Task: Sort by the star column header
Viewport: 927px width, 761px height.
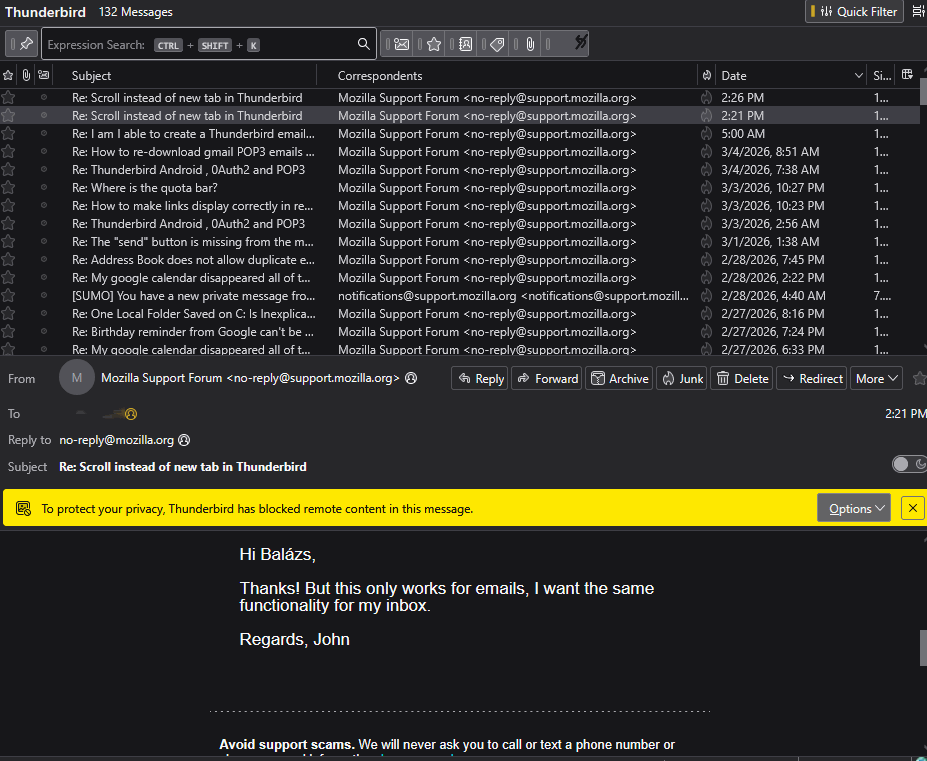Action: pos(8,76)
